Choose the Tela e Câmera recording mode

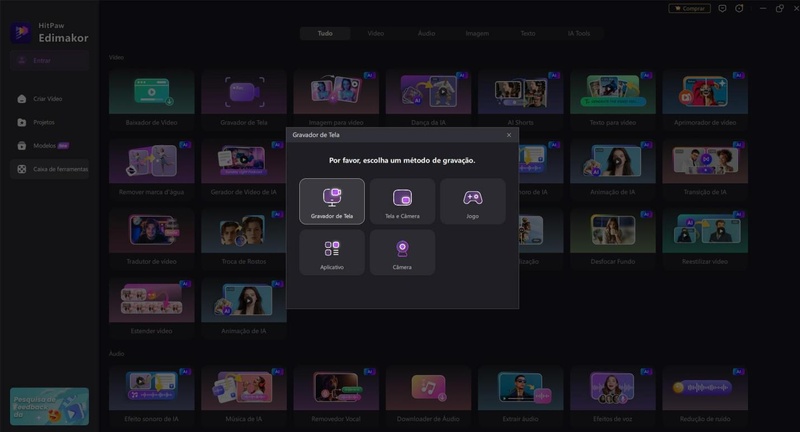[402, 201]
